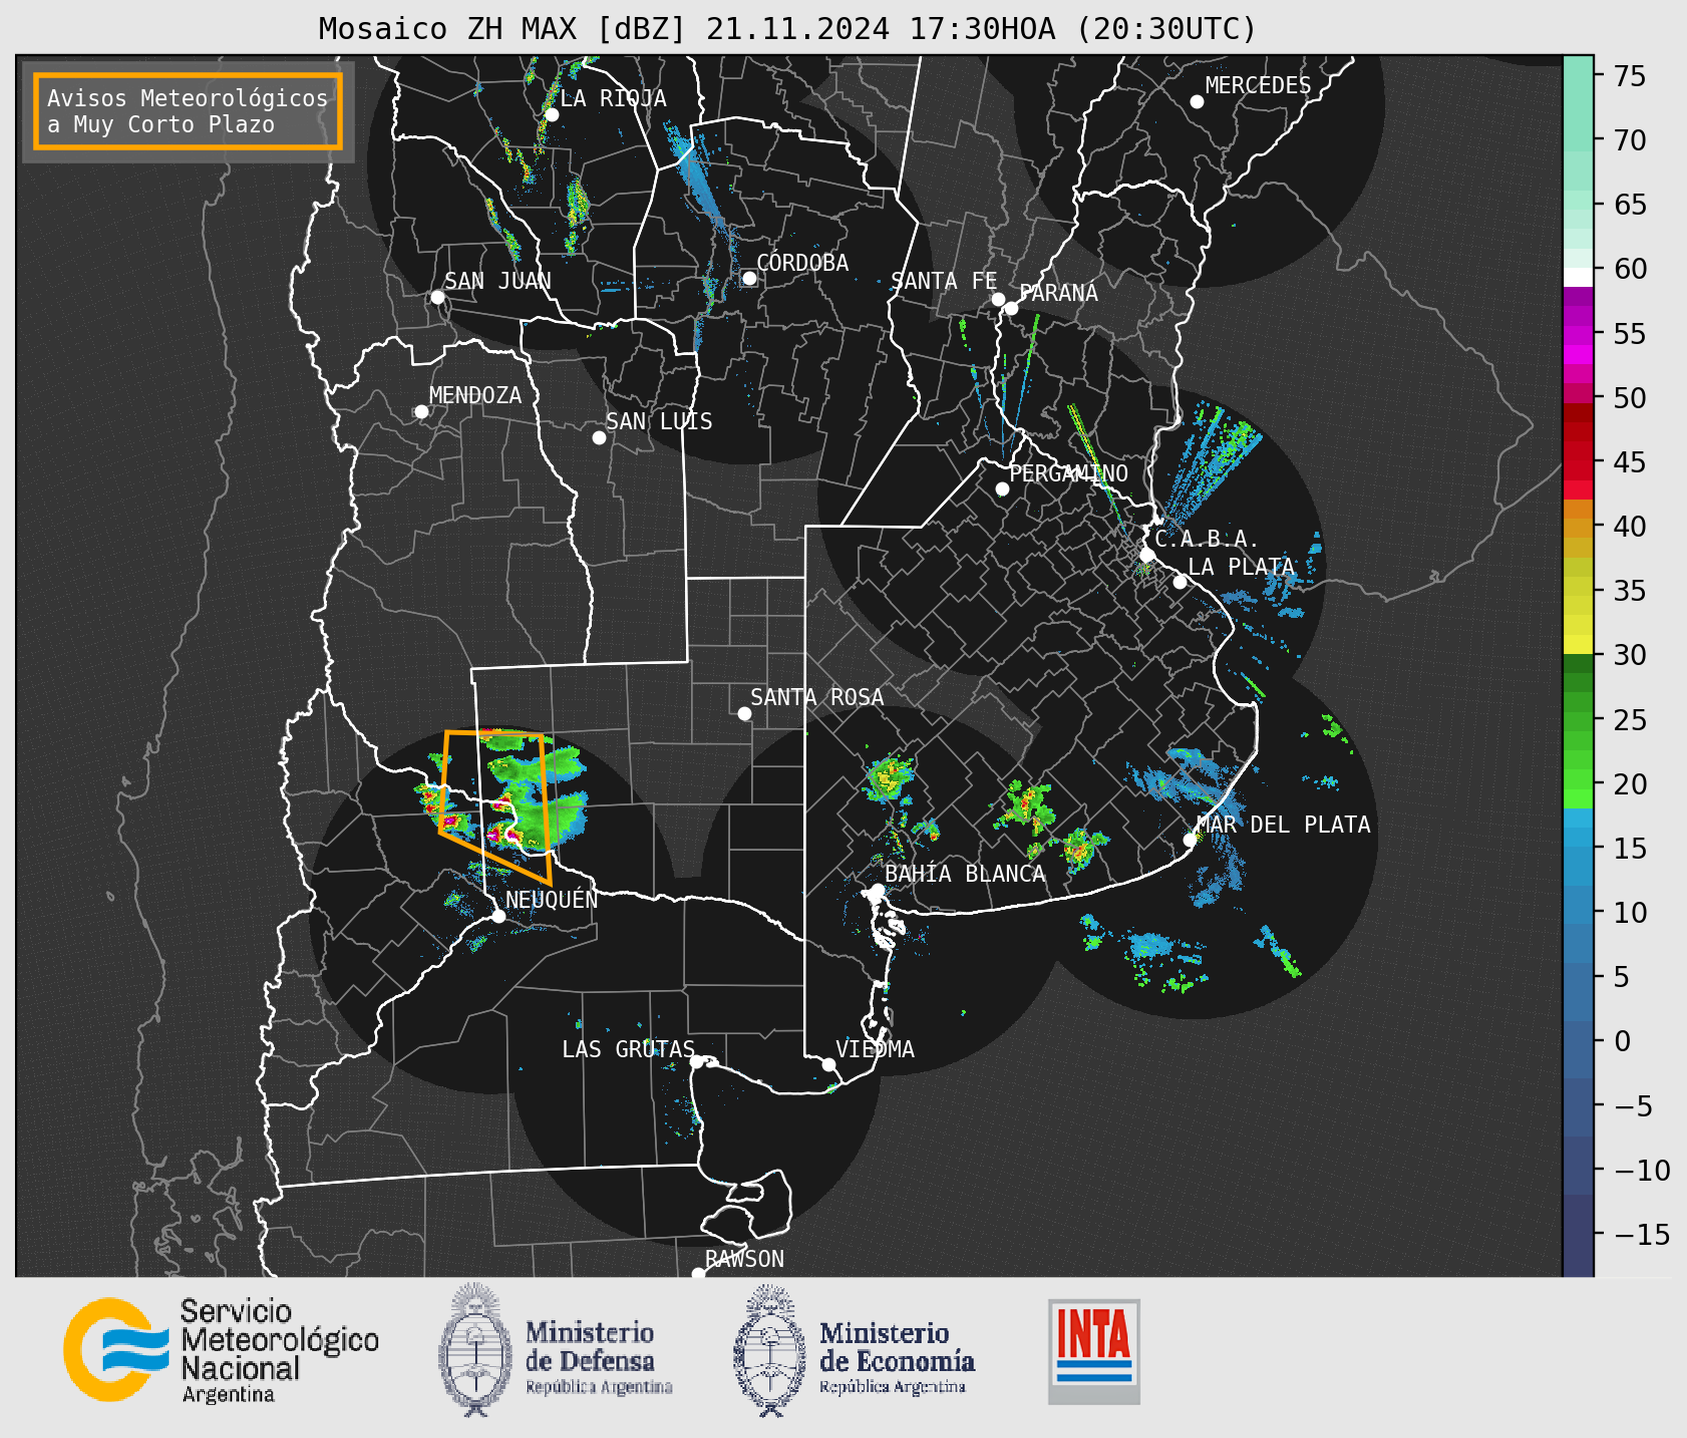Click the Avisos Meteorológicos a Muy Corto Plazo legend box

pos(188,111)
